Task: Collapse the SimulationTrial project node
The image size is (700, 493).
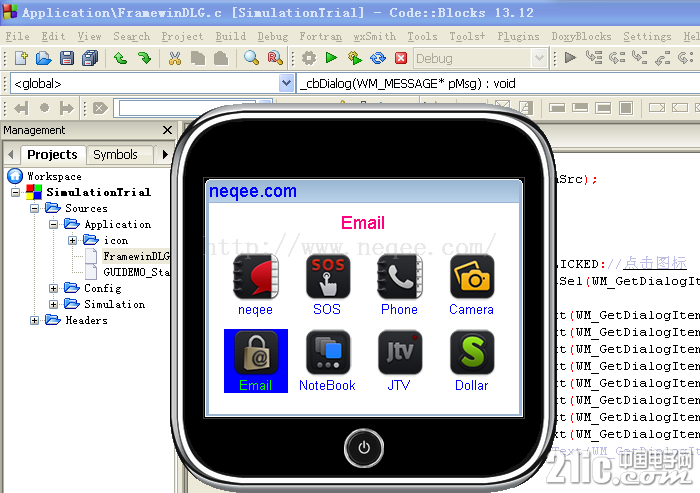Action: 16,192
